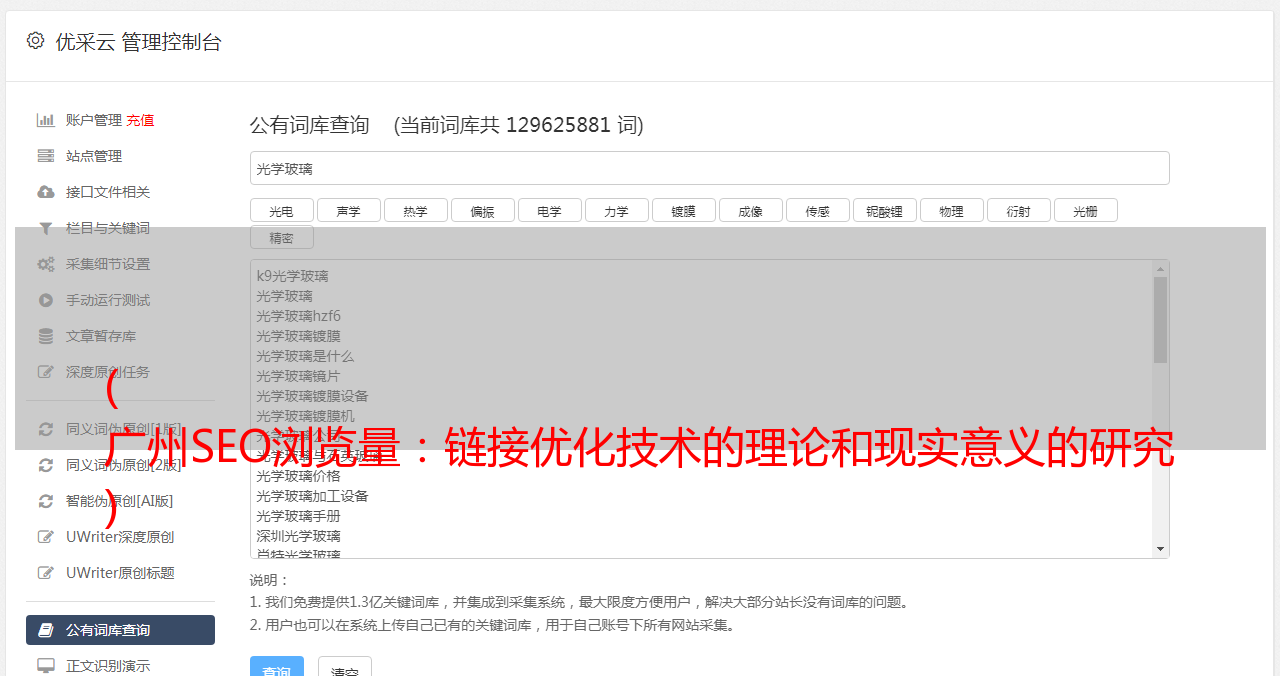This screenshot has height=676, width=1280.
Task: Click the blue 查询 search button
Action: click(277, 667)
